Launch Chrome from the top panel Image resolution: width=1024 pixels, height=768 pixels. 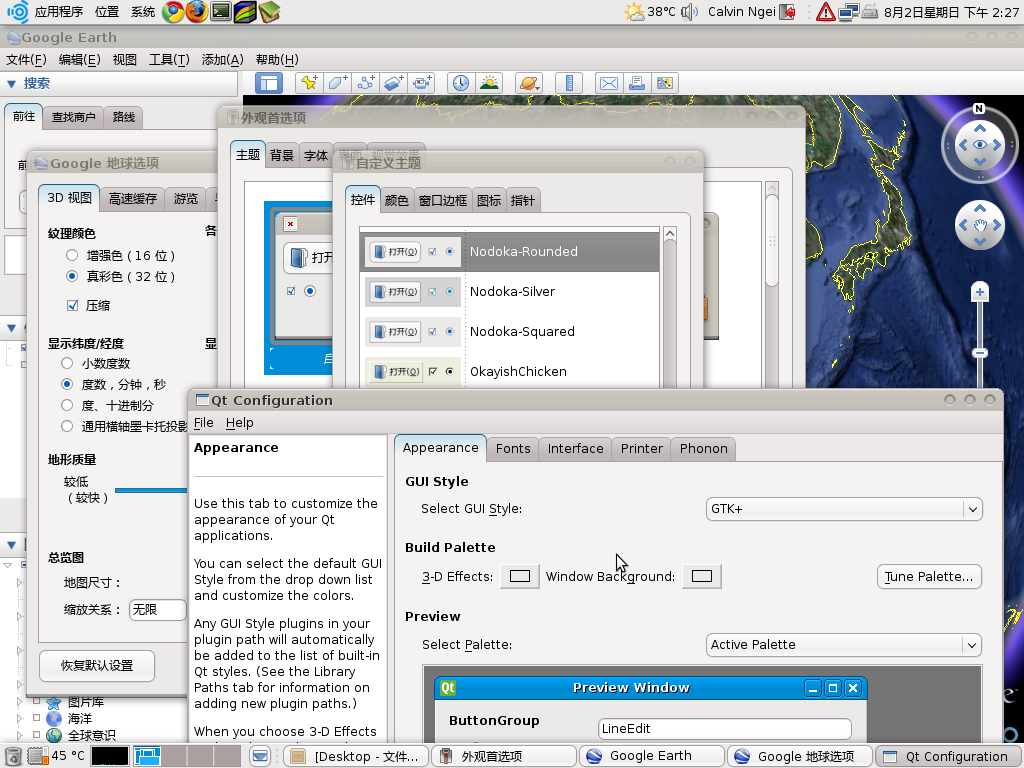(x=173, y=12)
